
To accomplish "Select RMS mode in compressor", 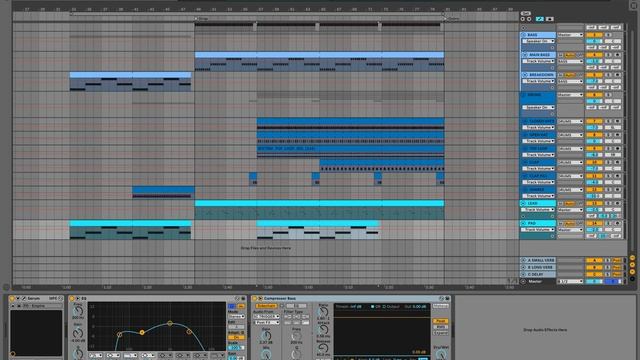I will click(440, 327).
